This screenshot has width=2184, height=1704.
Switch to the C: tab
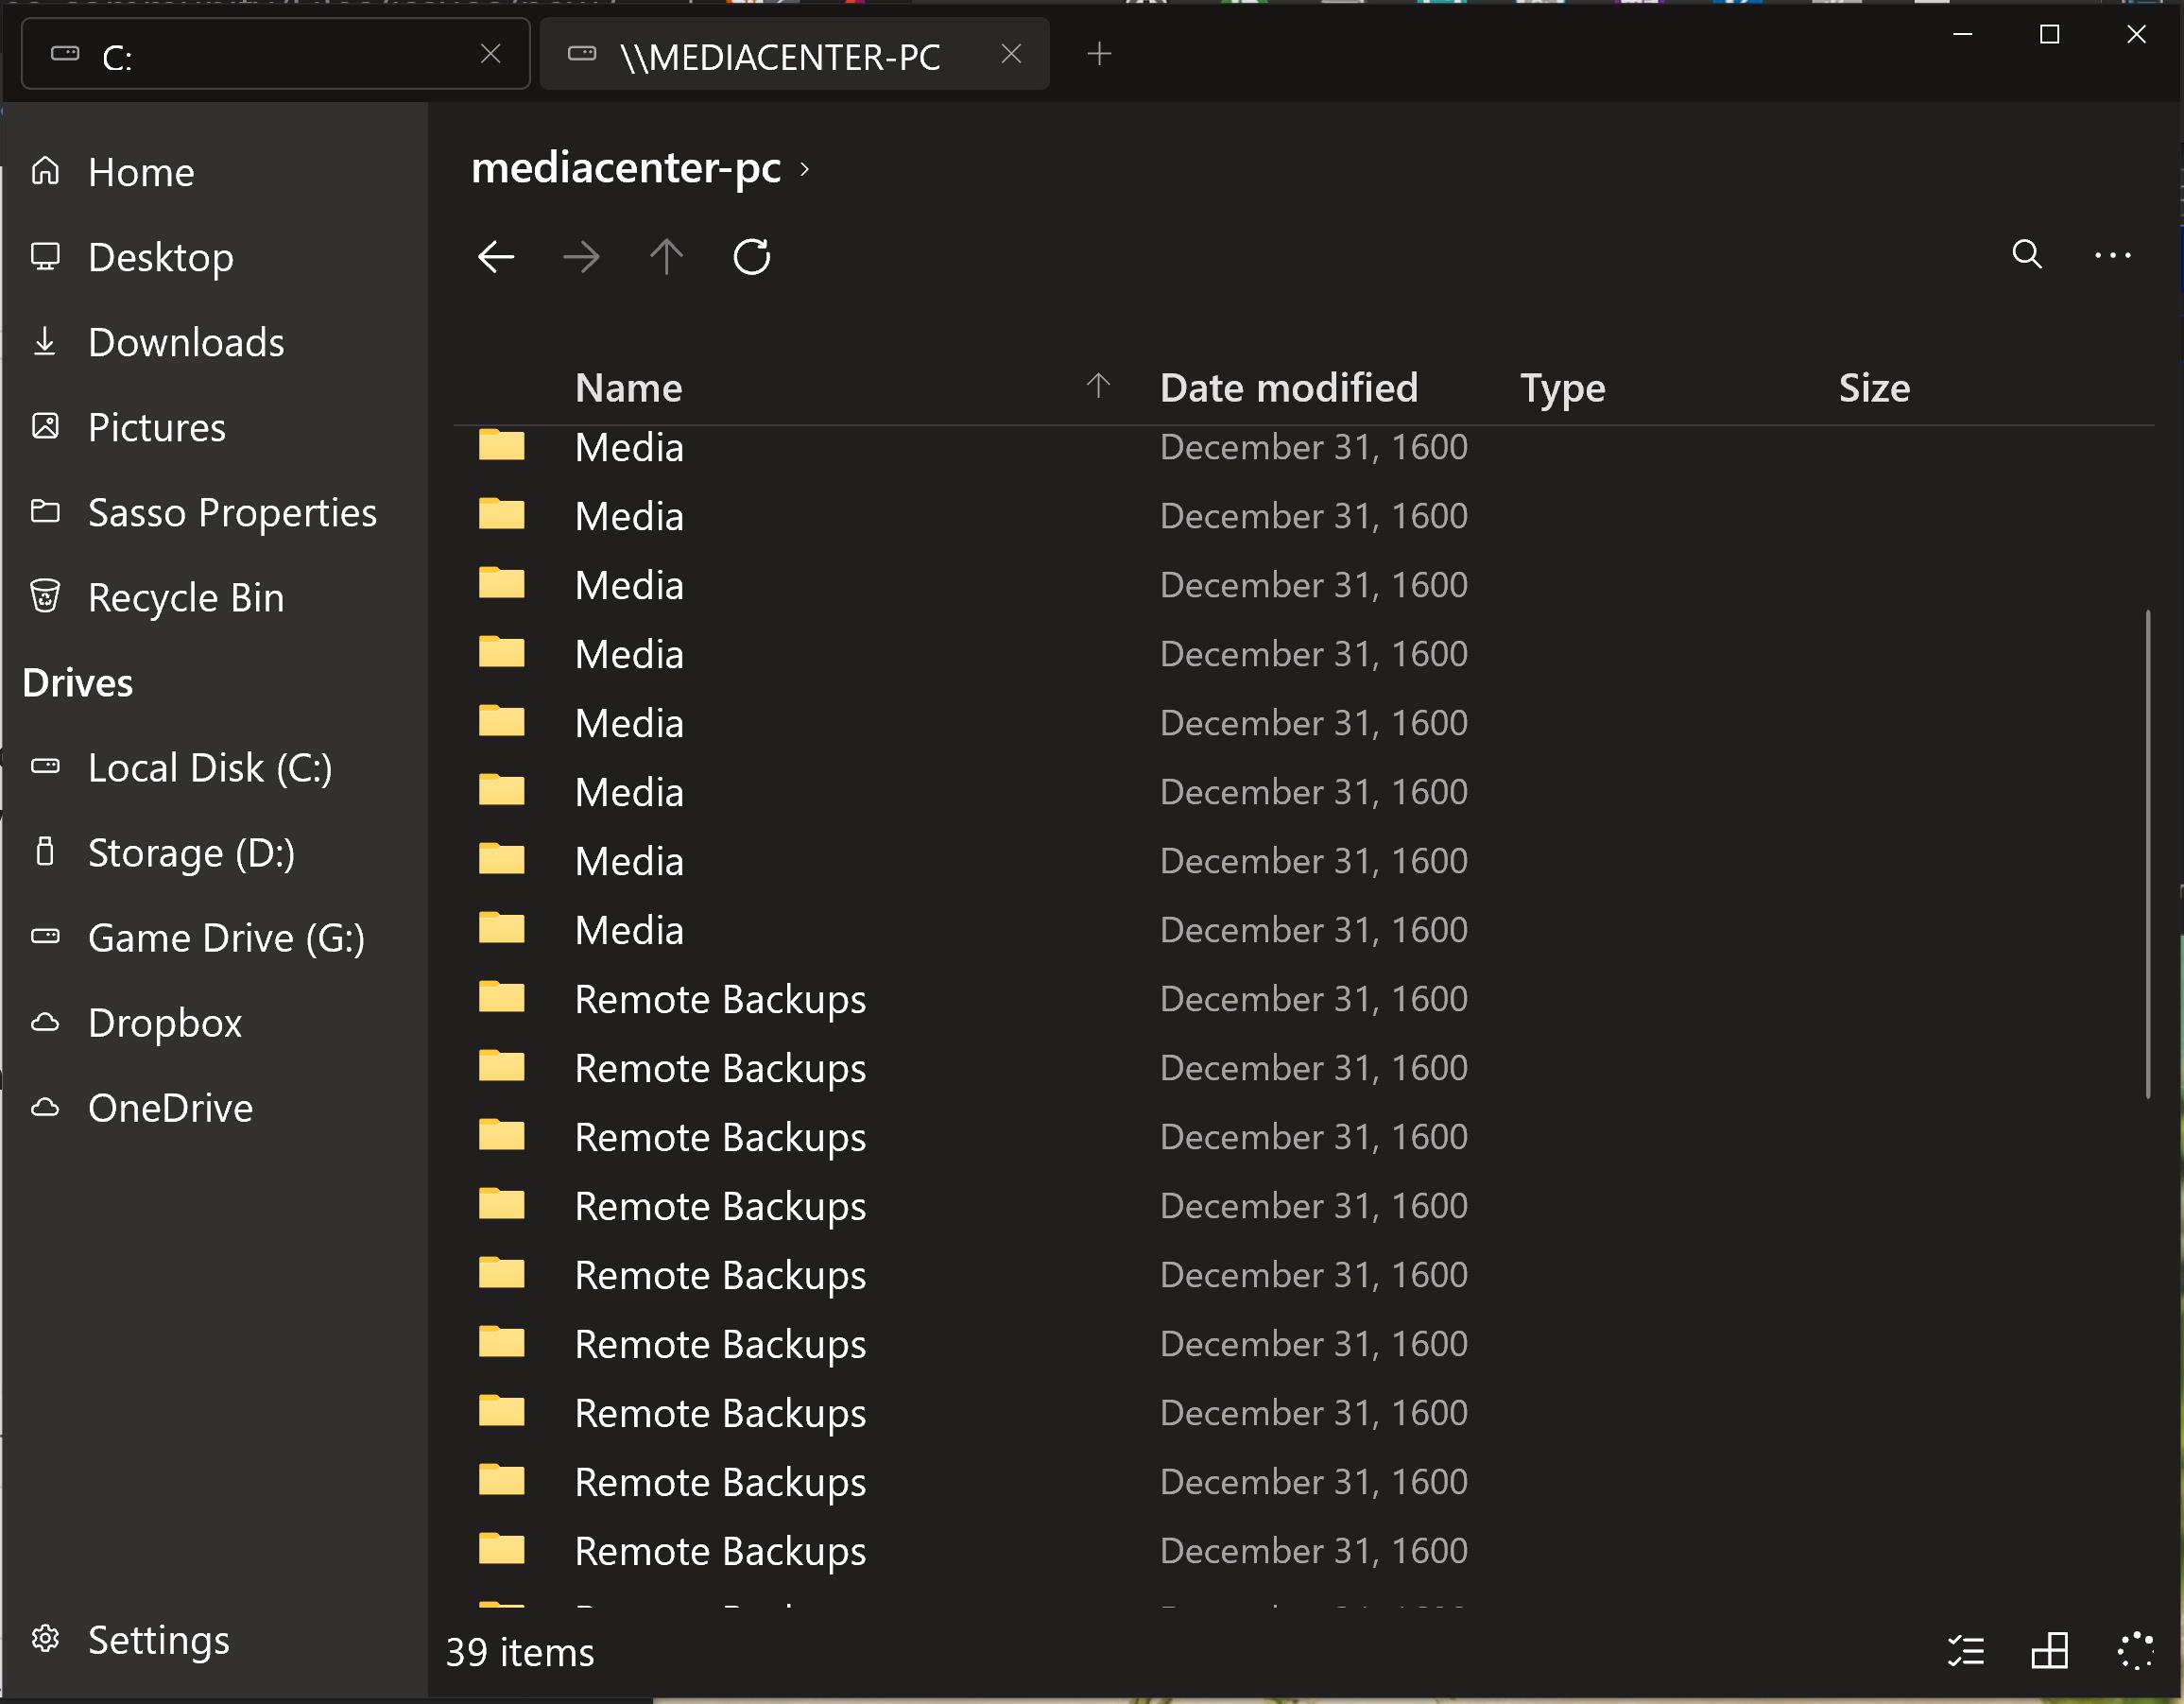click(x=275, y=54)
